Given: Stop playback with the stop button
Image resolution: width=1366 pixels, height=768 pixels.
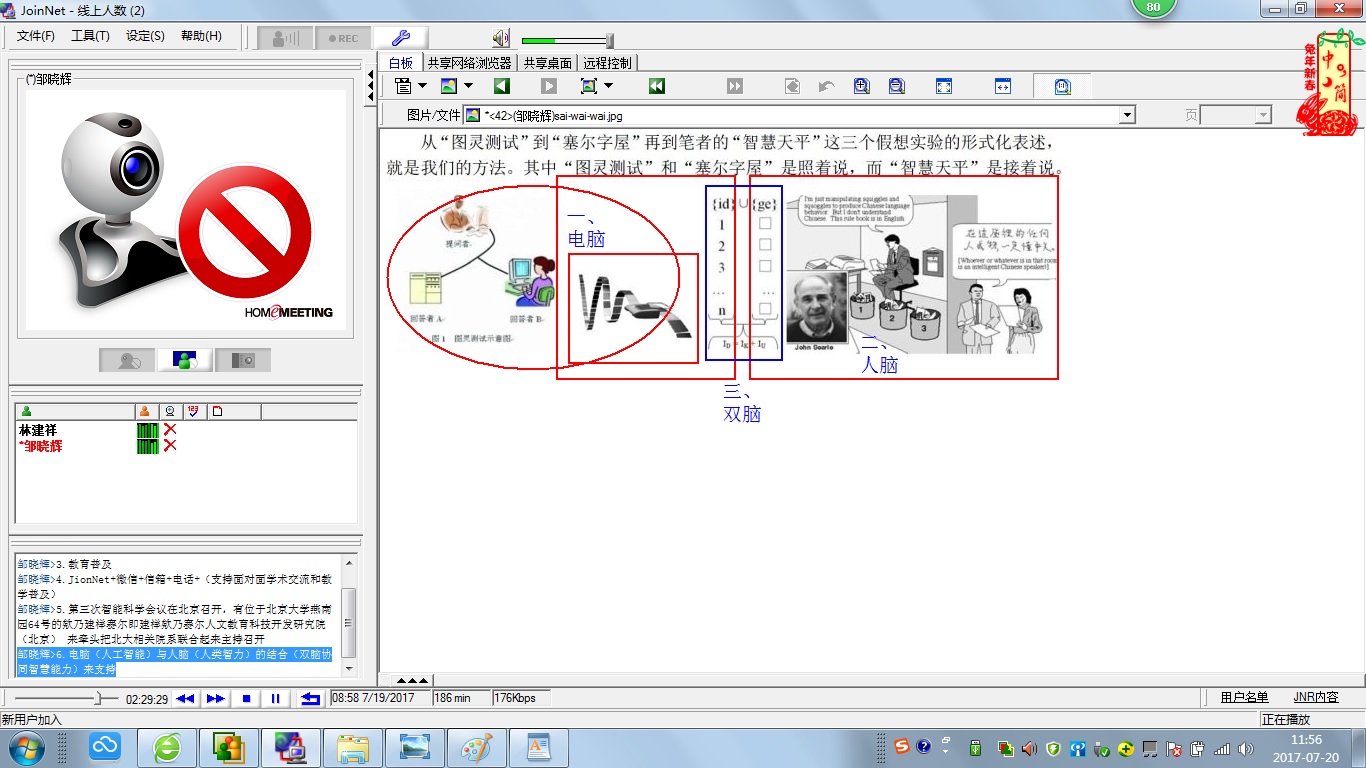Looking at the screenshot, I should [x=246, y=698].
